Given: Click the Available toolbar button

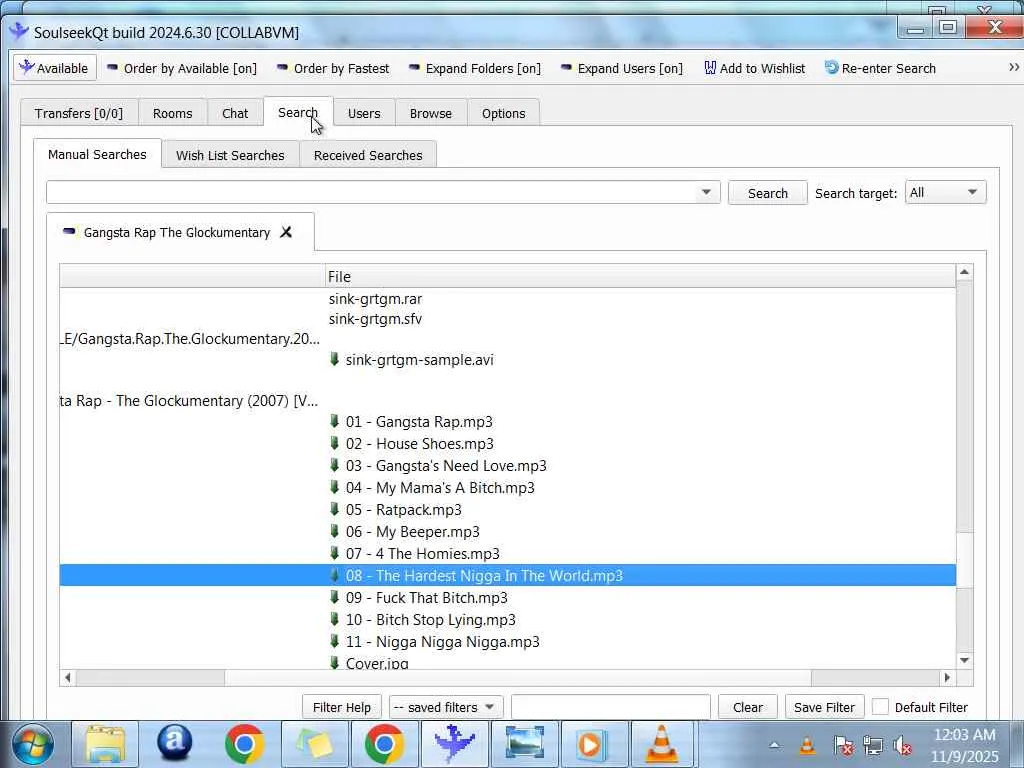Looking at the screenshot, I should 55,68.
